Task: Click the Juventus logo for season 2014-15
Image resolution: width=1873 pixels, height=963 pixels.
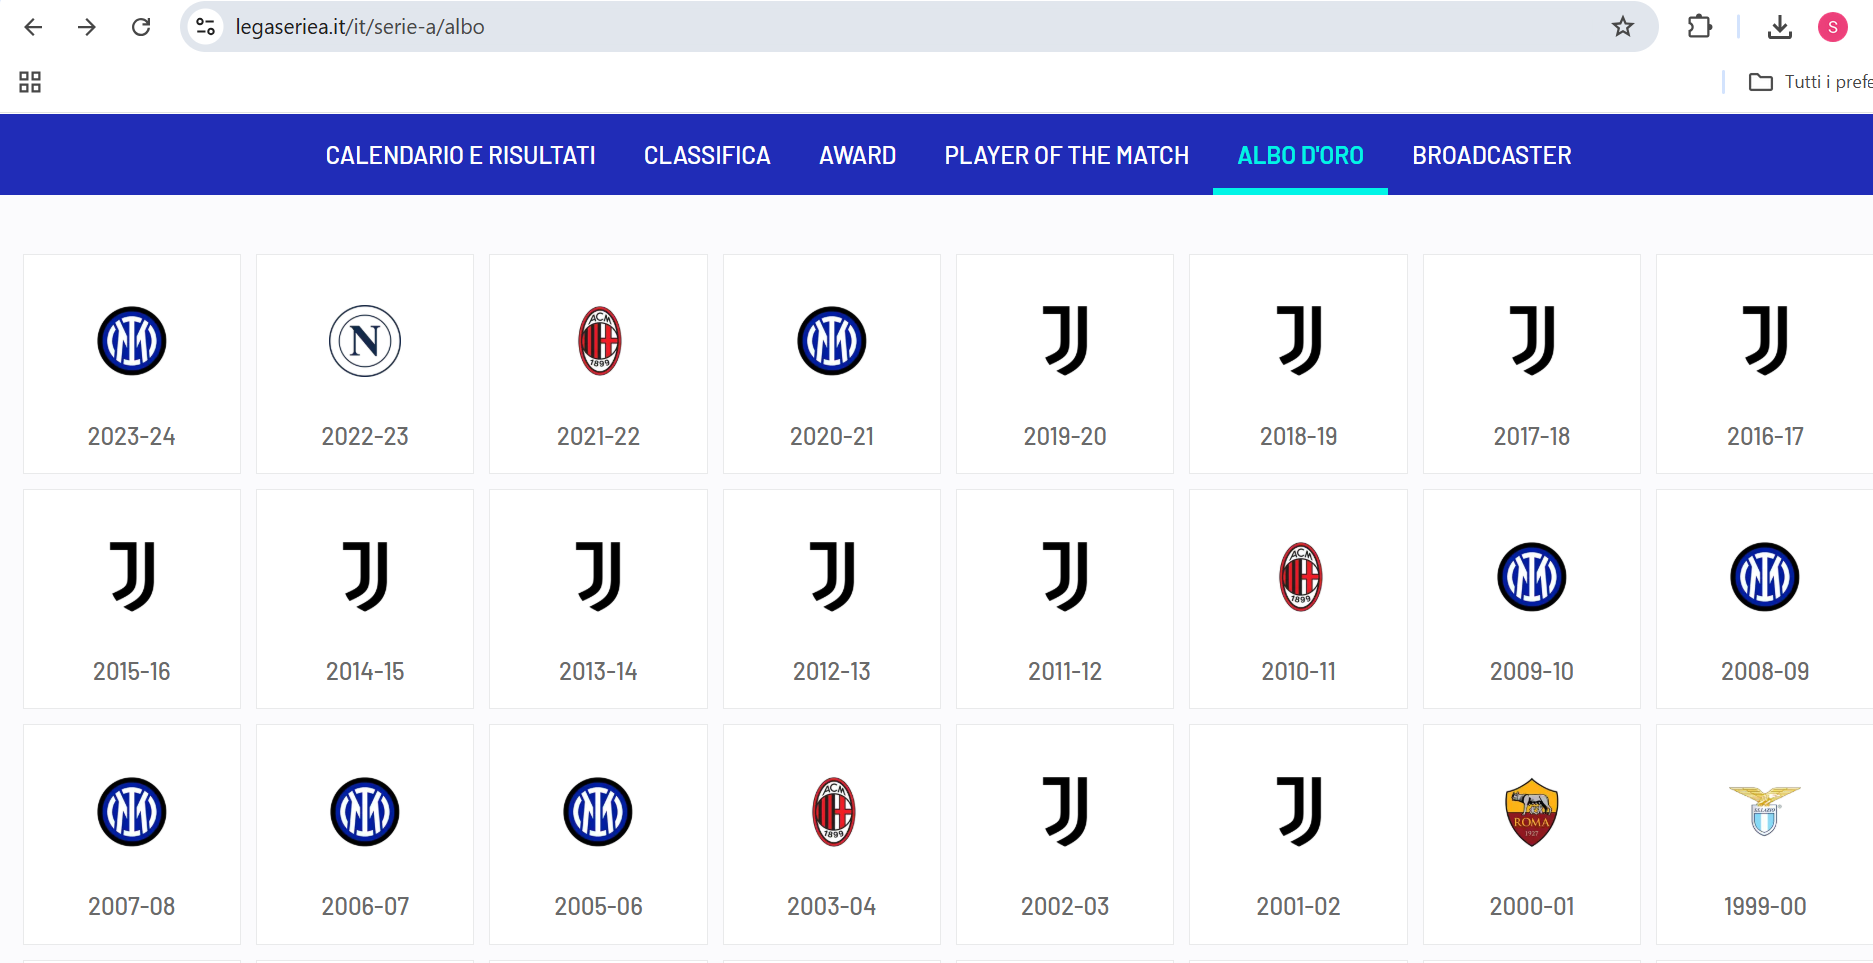Action: click(x=365, y=576)
